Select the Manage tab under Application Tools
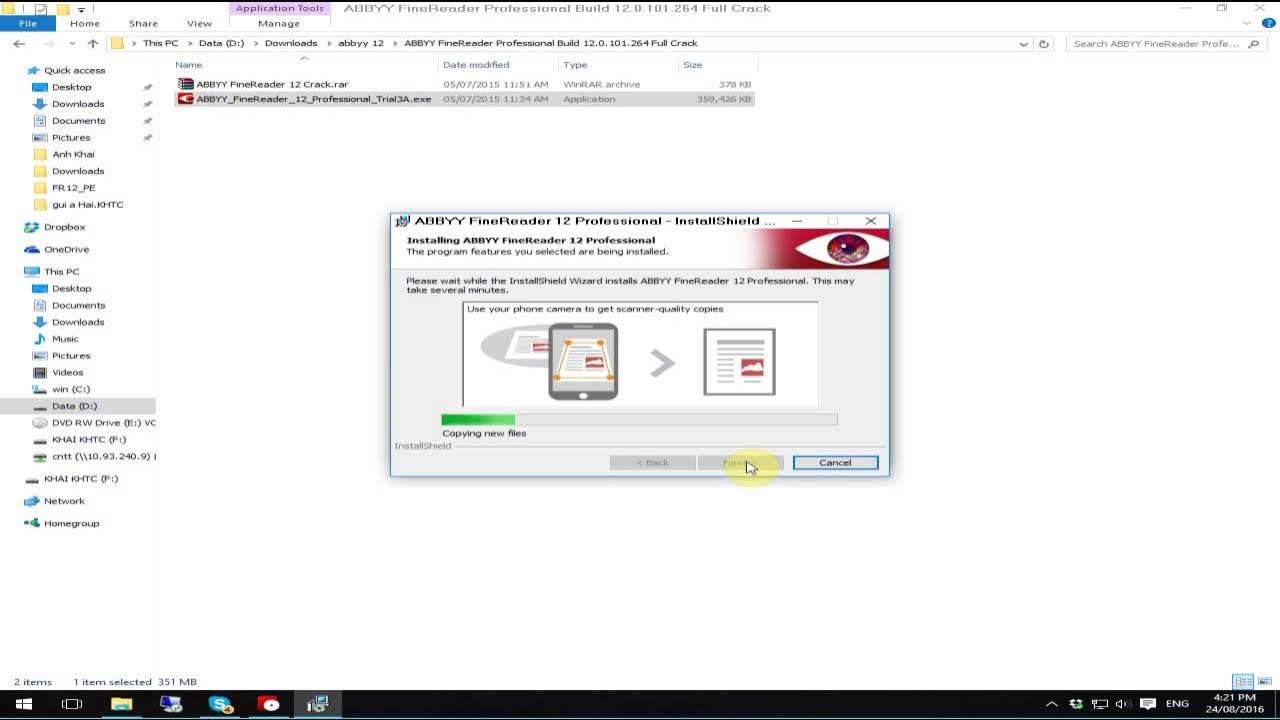Image resolution: width=1280 pixels, height=720 pixels. 279,23
